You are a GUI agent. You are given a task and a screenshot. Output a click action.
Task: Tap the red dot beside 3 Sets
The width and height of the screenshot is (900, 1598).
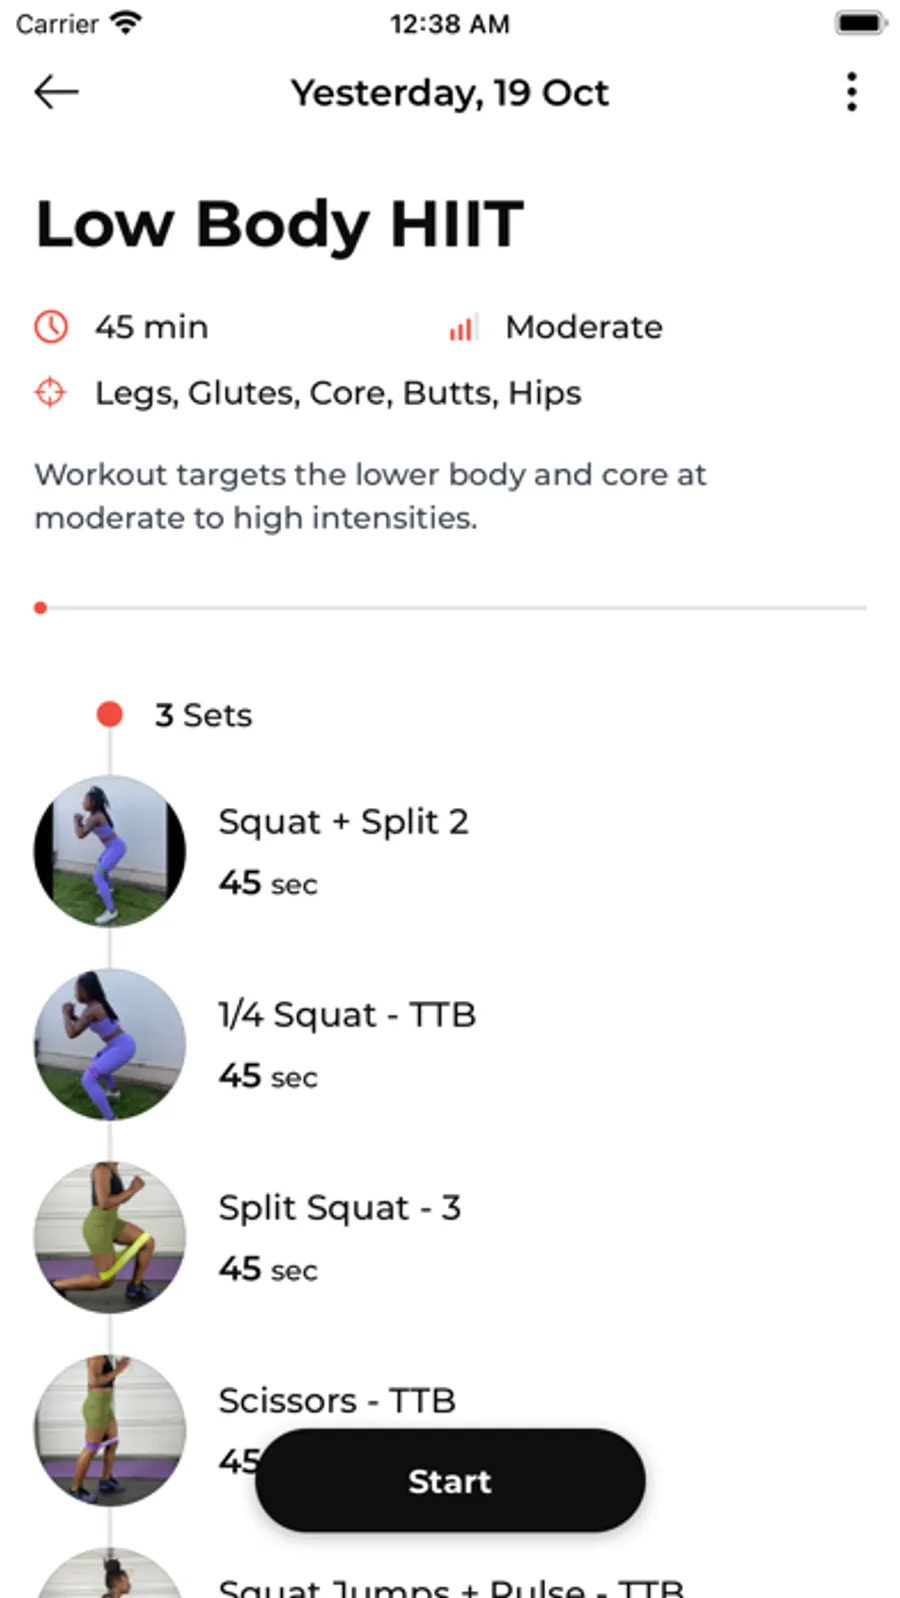pyautogui.click(x=109, y=714)
